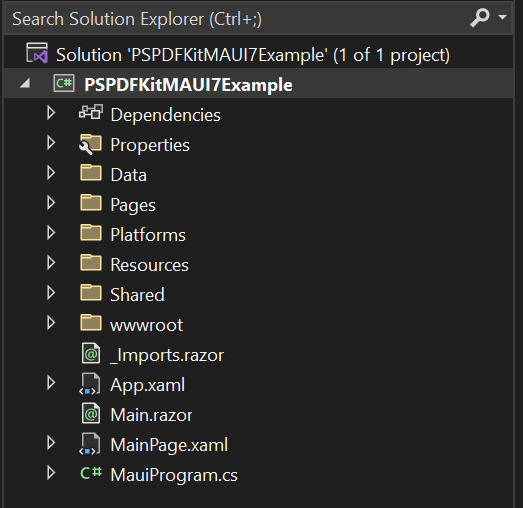Expand the Properties node
This screenshot has width=523, height=508.
[51, 143]
